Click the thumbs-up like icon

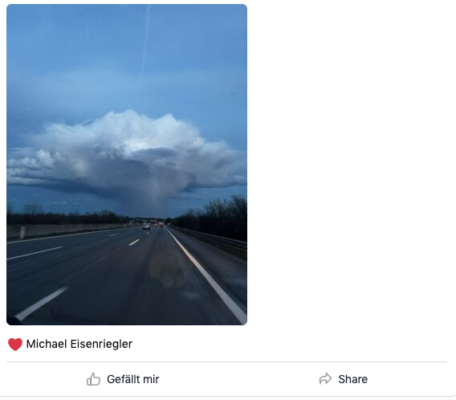click(93, 379)
